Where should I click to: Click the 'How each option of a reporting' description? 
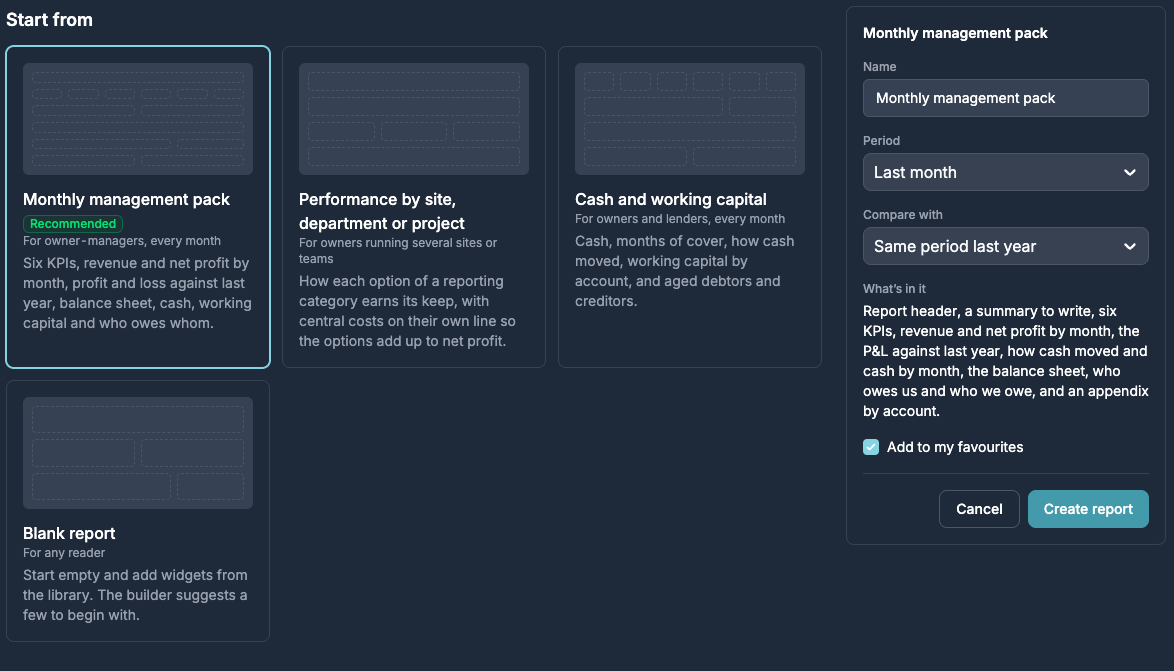[407, 311]
